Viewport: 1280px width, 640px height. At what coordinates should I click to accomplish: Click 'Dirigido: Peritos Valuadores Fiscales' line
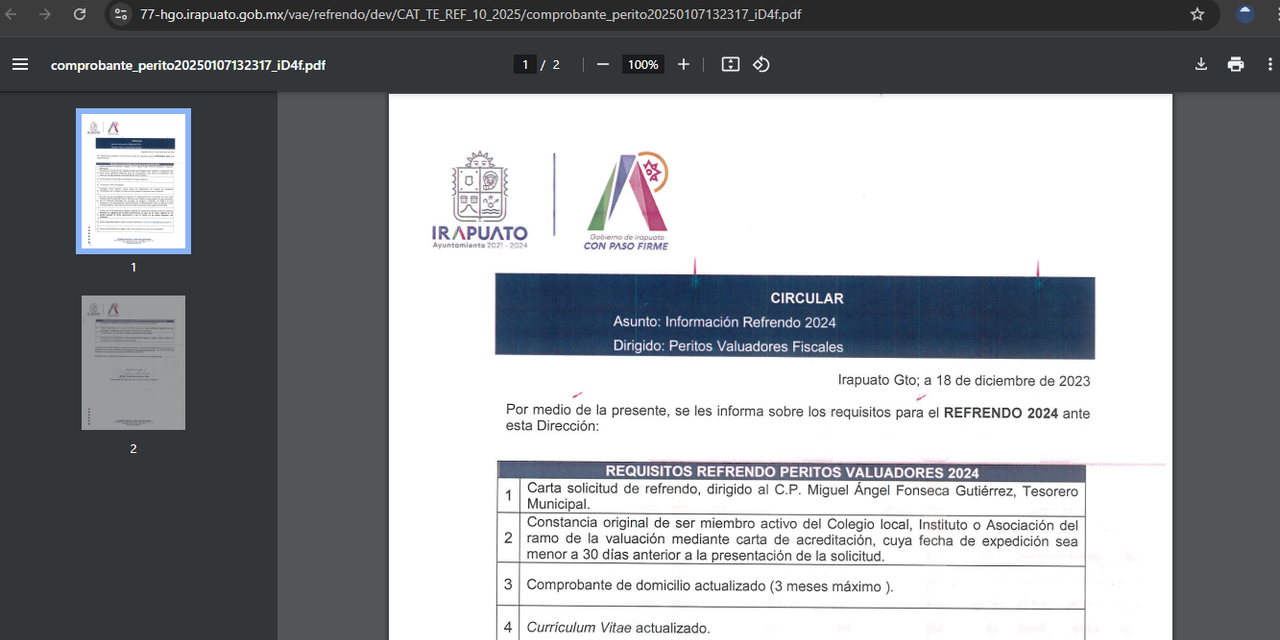coord(728,347)
